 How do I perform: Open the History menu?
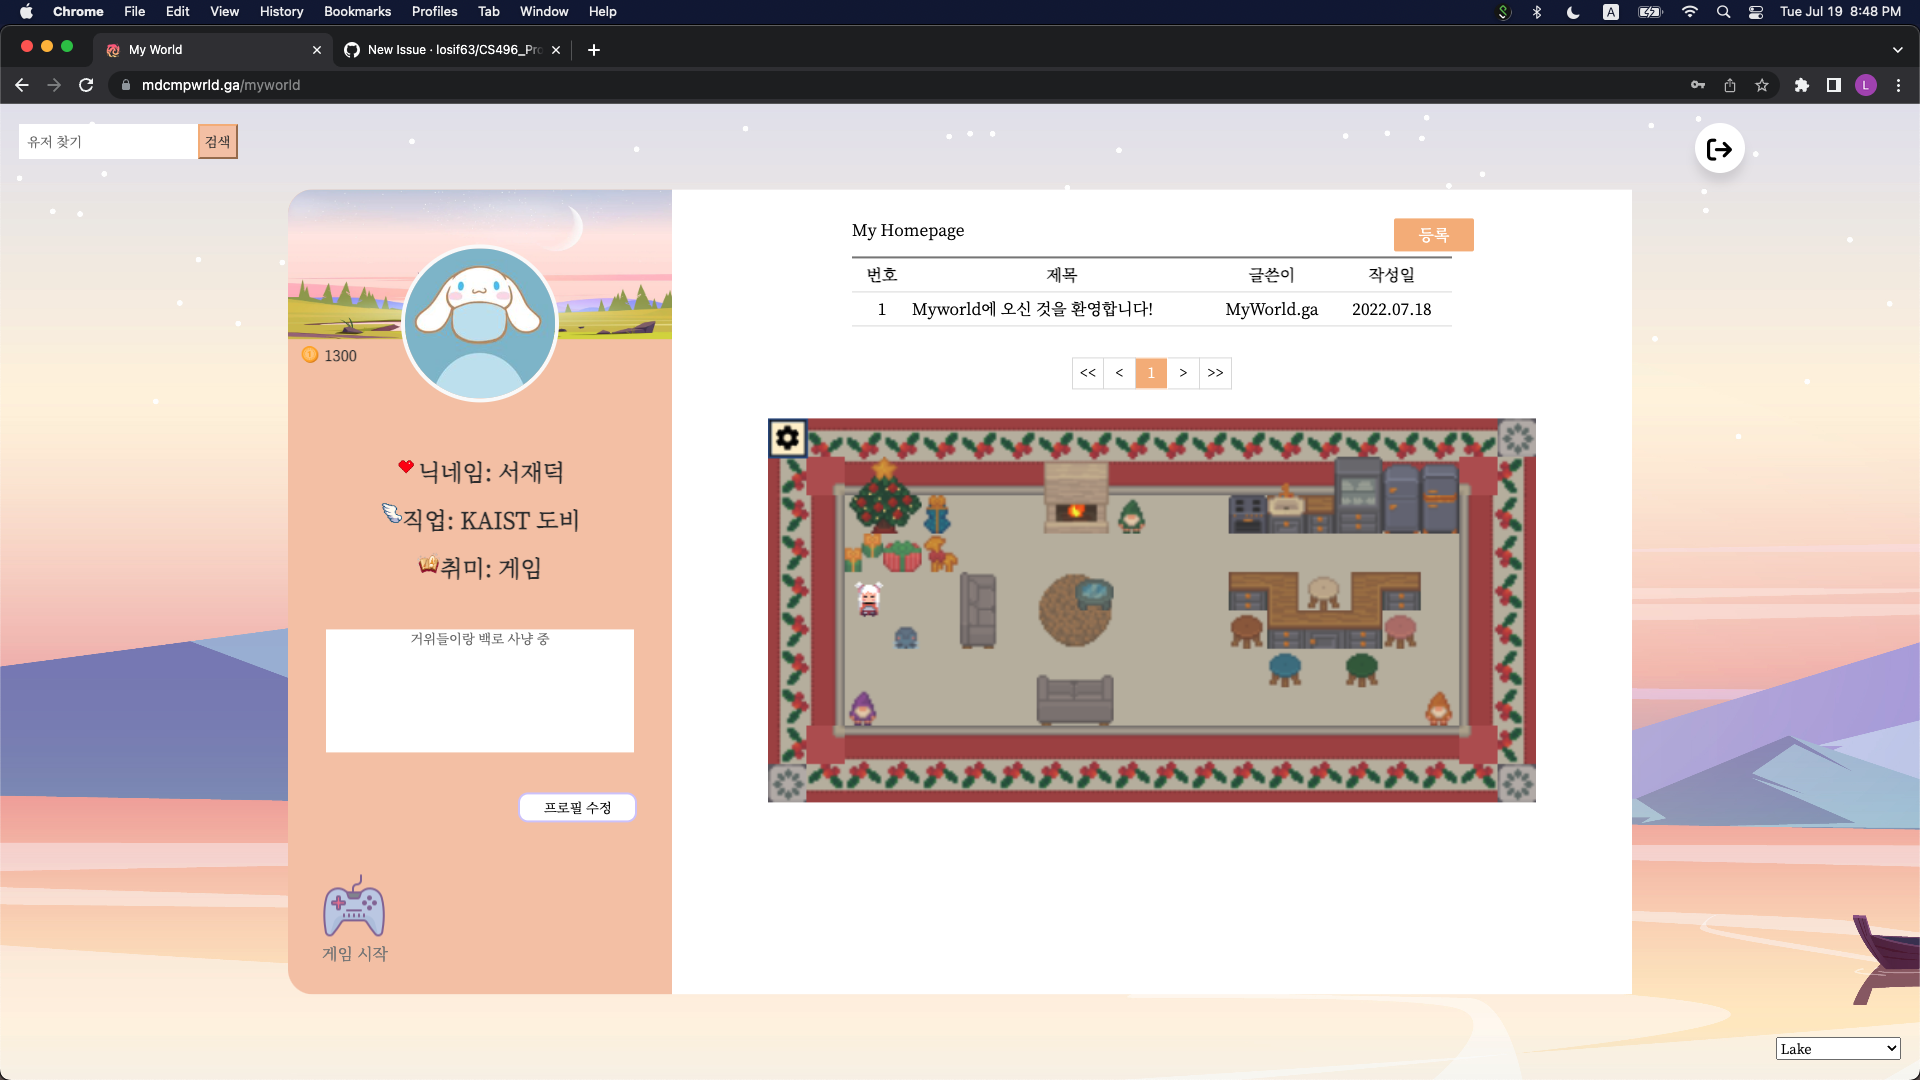click(x=281, y=12)
